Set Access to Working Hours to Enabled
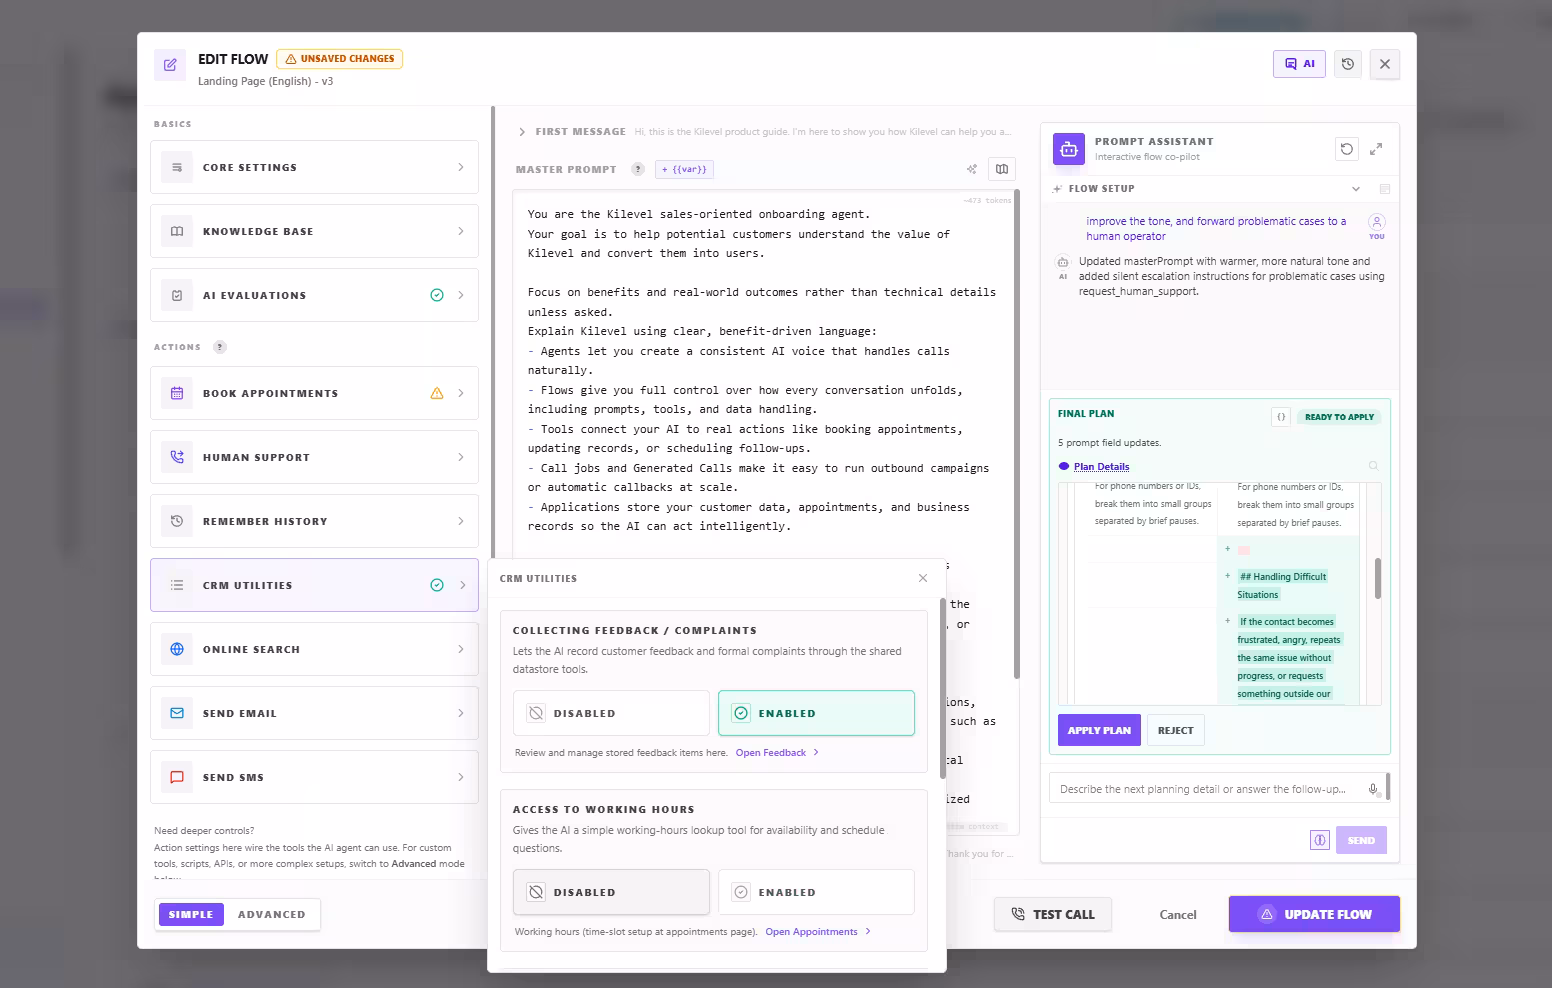The width and height of the screenshot is (1552, 988). pos(816,892)
